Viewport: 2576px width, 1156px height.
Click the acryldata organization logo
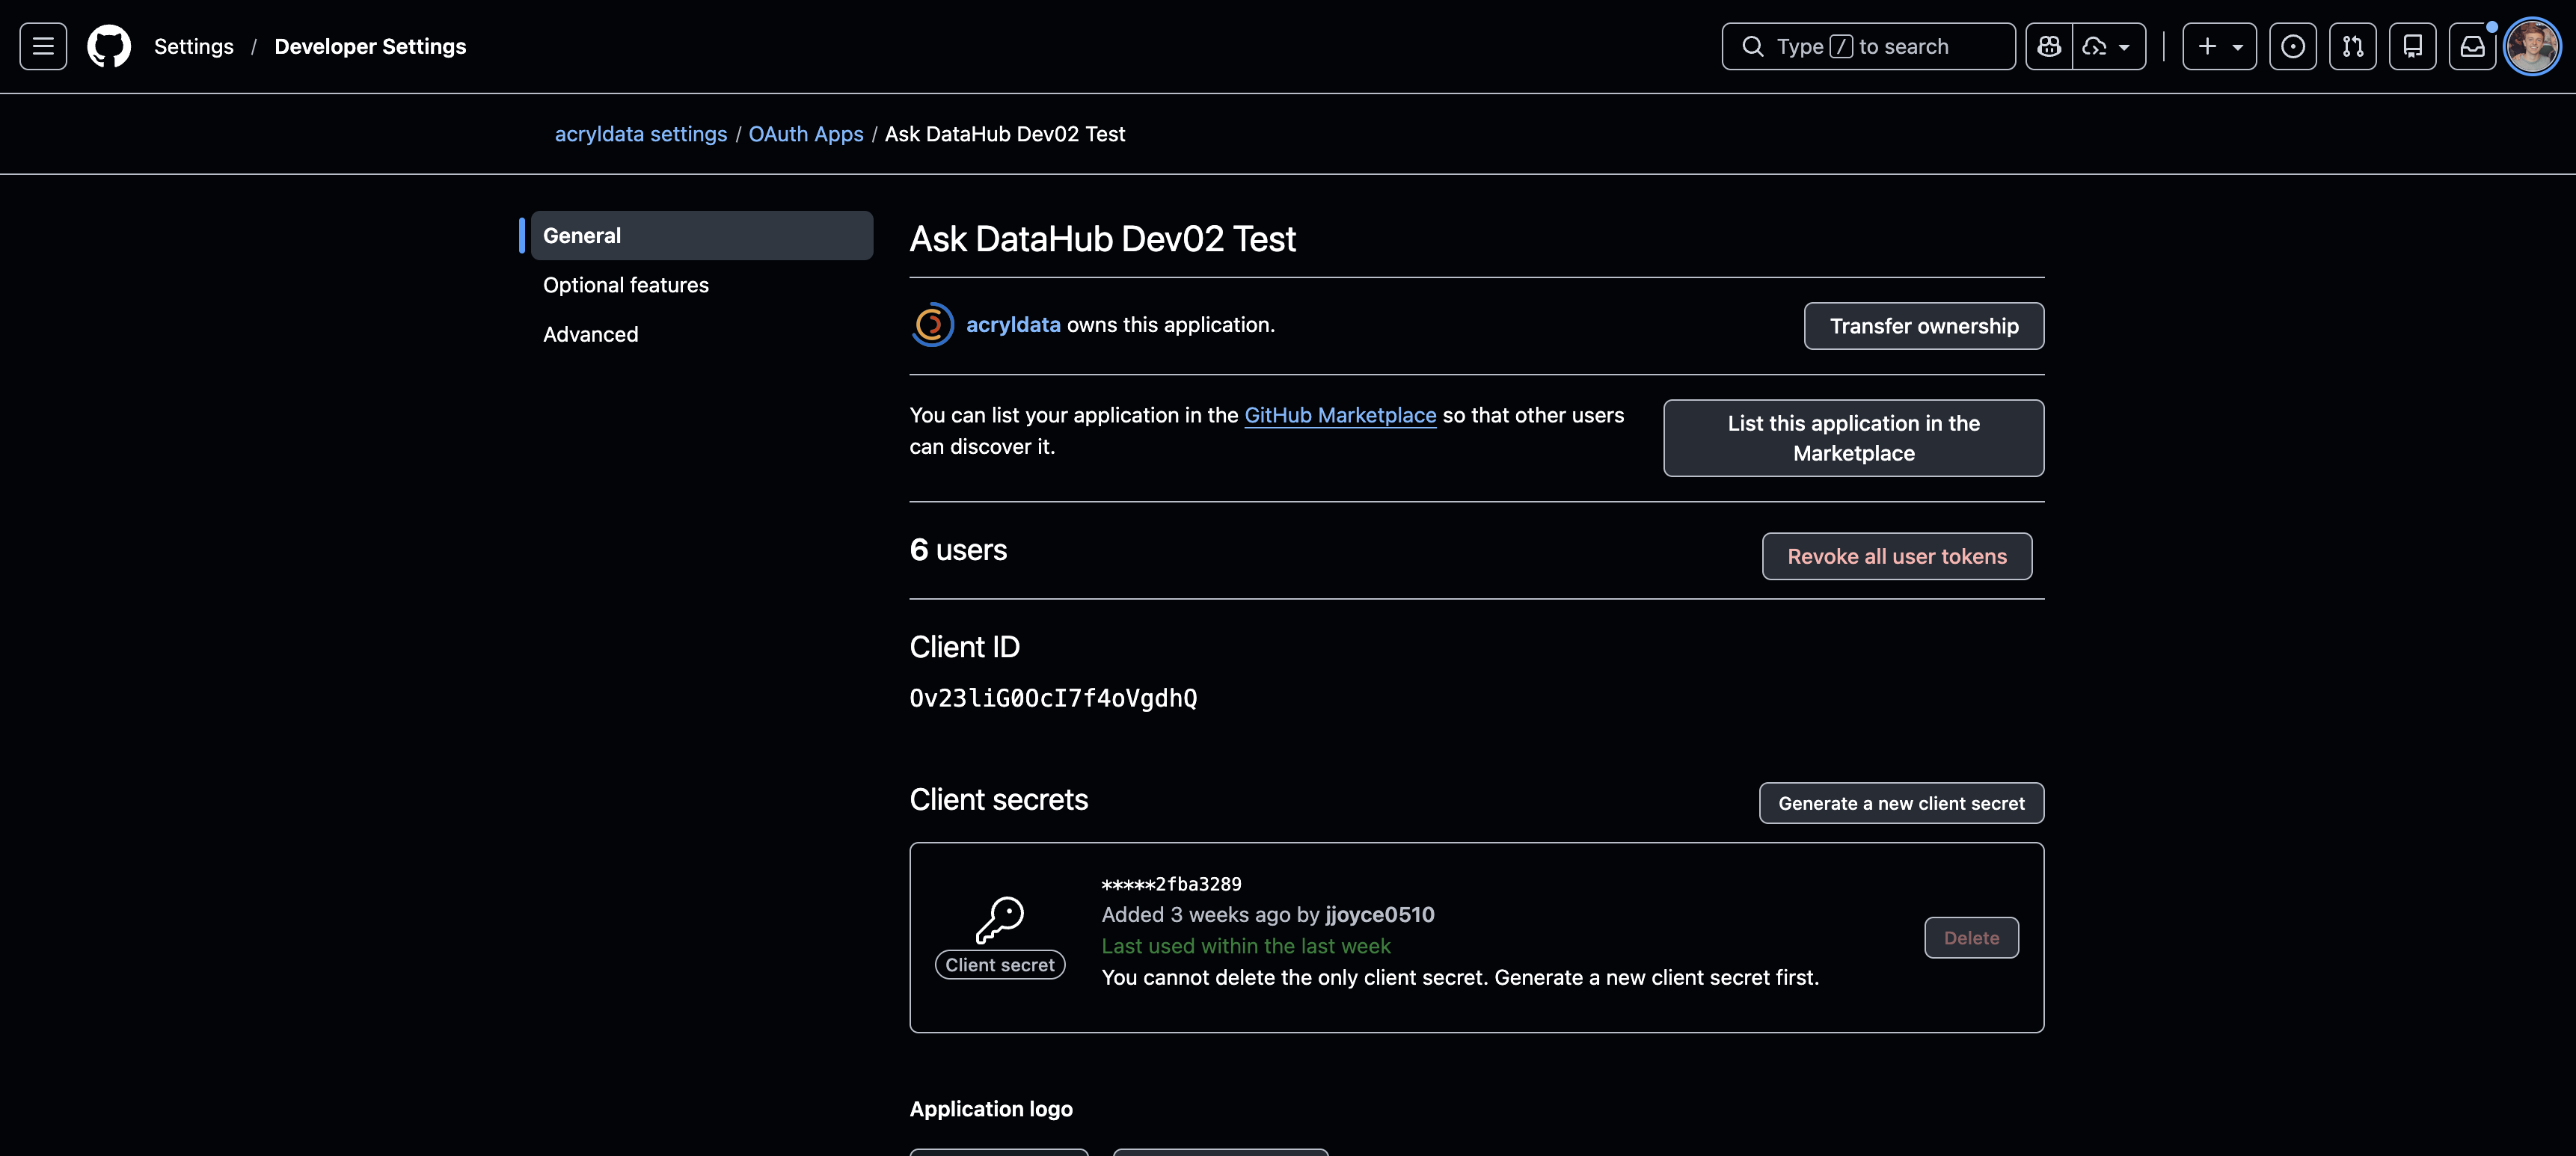click(932, 325)
